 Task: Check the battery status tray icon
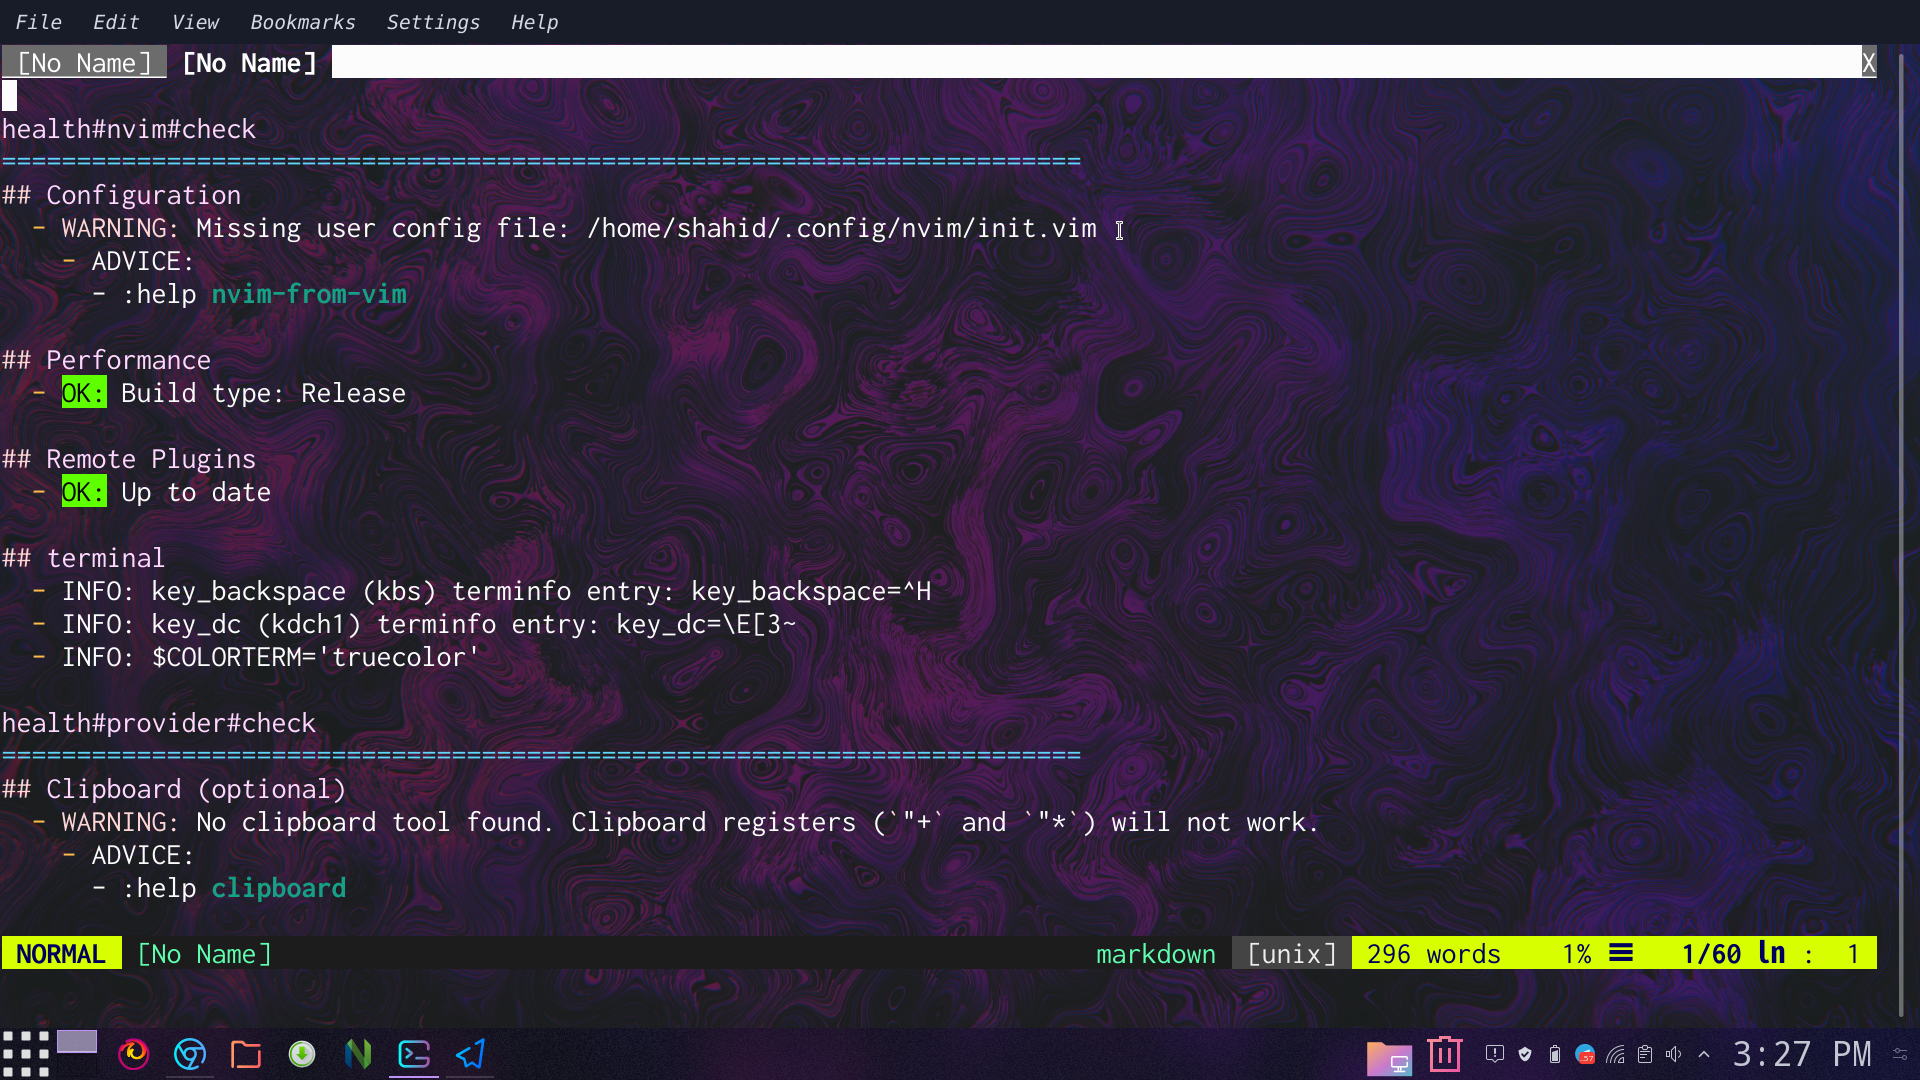pyautogui.click(x=1555, y=1054)
